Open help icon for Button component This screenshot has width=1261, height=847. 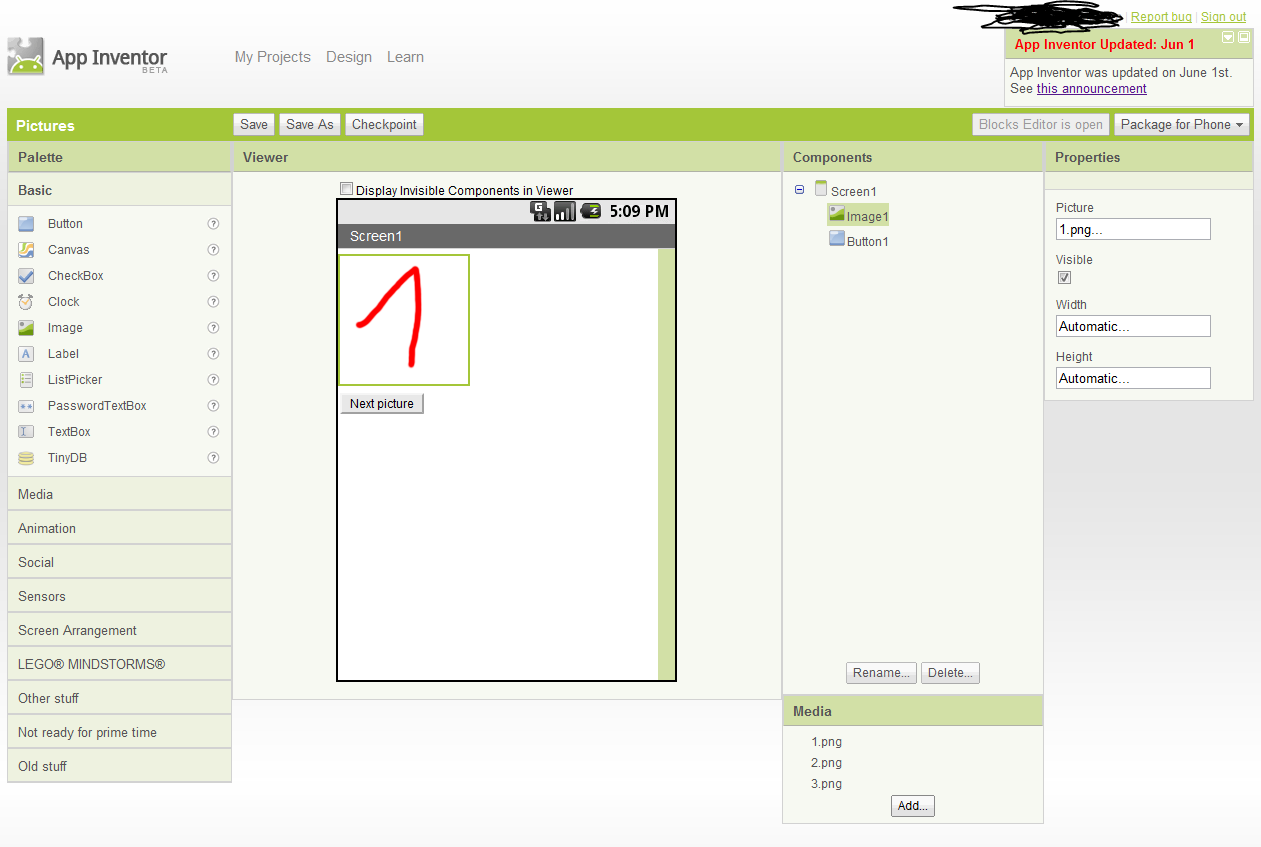pyautogui.click(x=213, y=224)
